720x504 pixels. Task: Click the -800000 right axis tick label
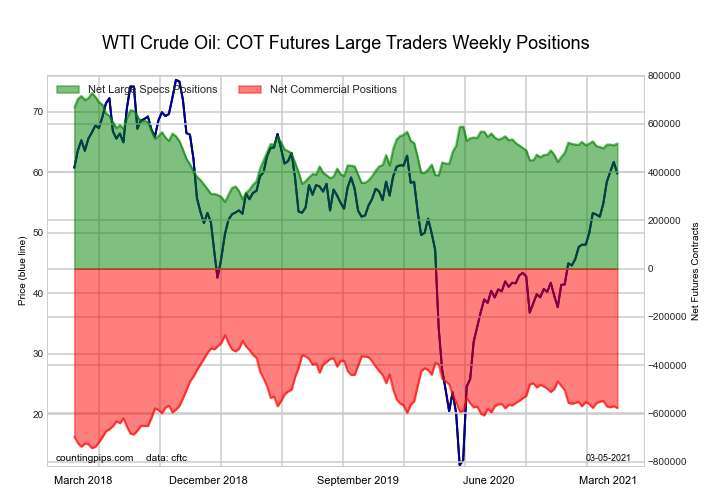pyautogui.click(x=666, y=461)
